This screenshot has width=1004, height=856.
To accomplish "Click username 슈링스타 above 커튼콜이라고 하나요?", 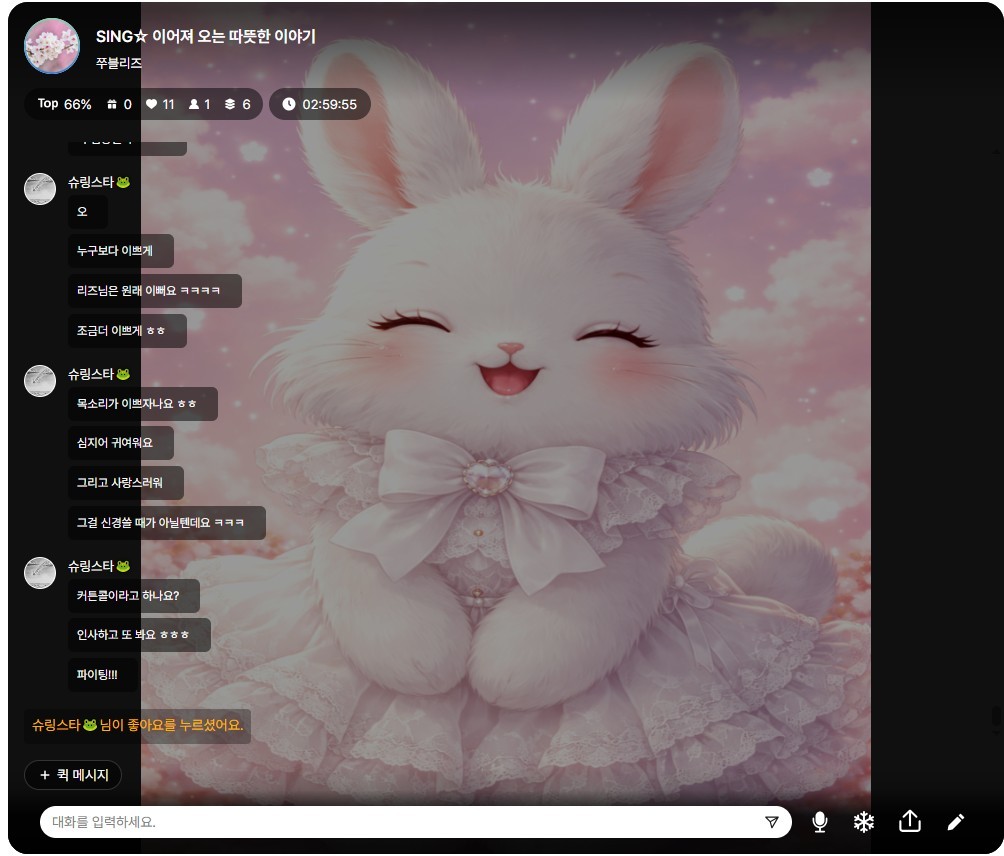I will (x=99, y=566).
